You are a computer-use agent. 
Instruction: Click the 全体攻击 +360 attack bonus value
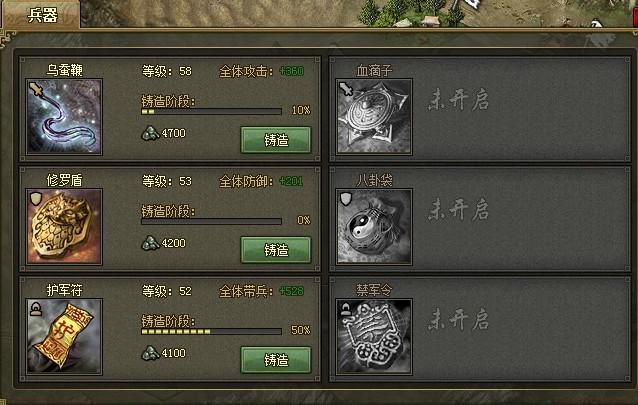coord(292,71)
